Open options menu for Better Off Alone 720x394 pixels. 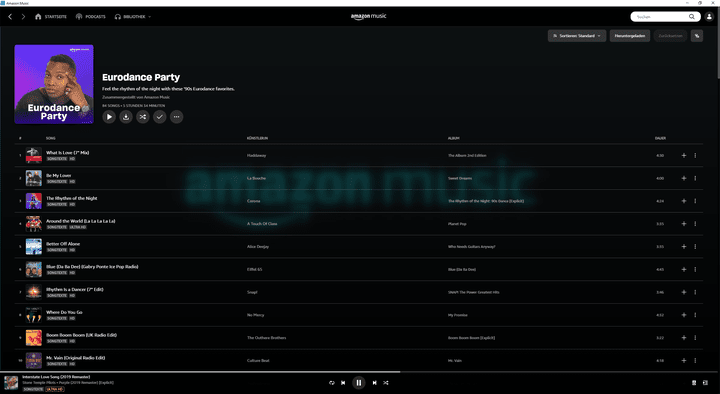695,247
